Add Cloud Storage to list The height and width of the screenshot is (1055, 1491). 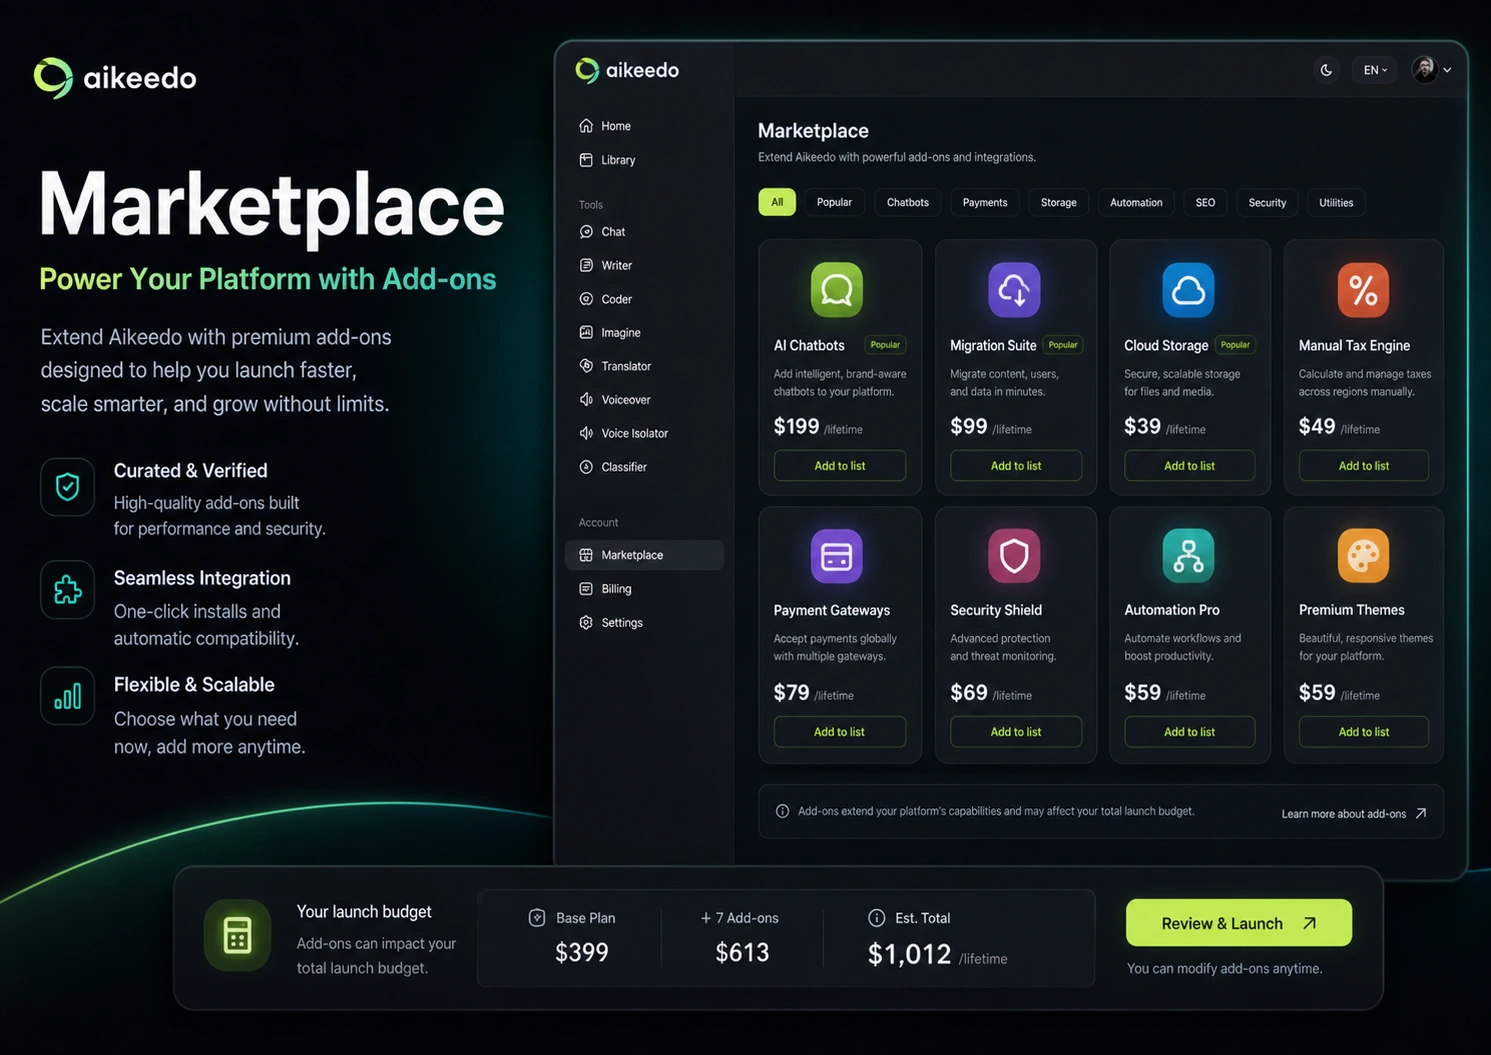(1190, 466)
